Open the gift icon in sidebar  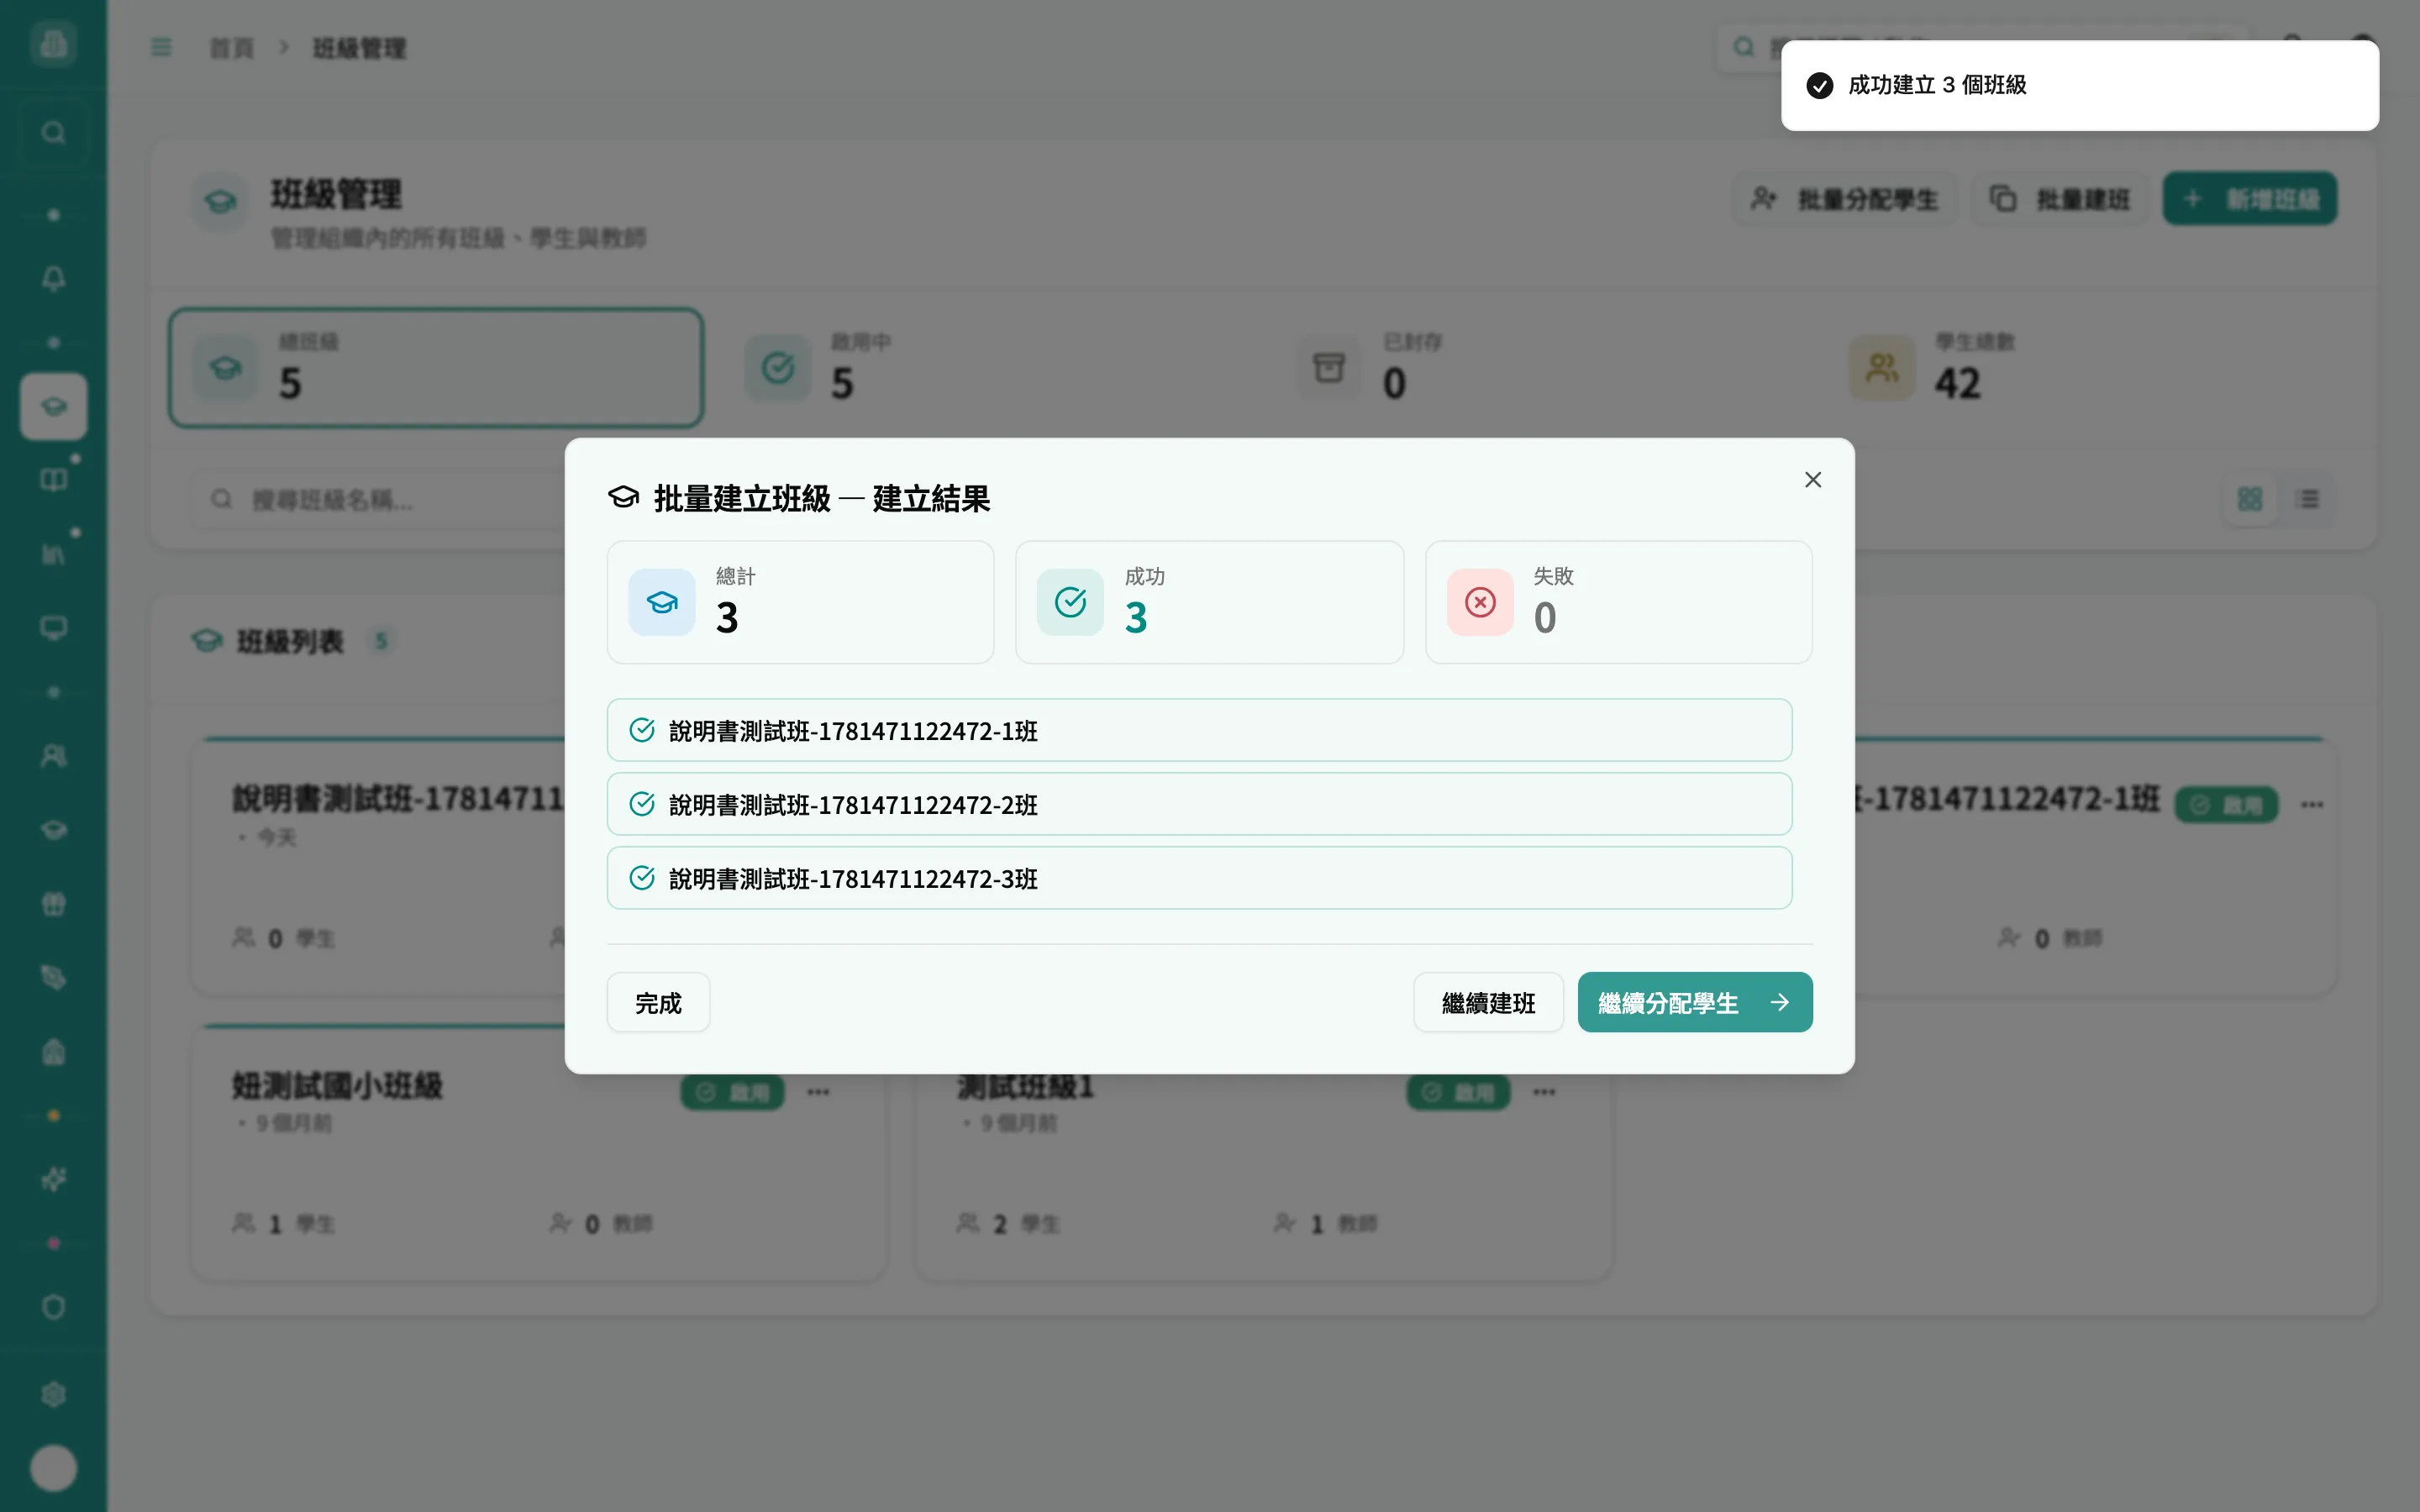point(53,904)
